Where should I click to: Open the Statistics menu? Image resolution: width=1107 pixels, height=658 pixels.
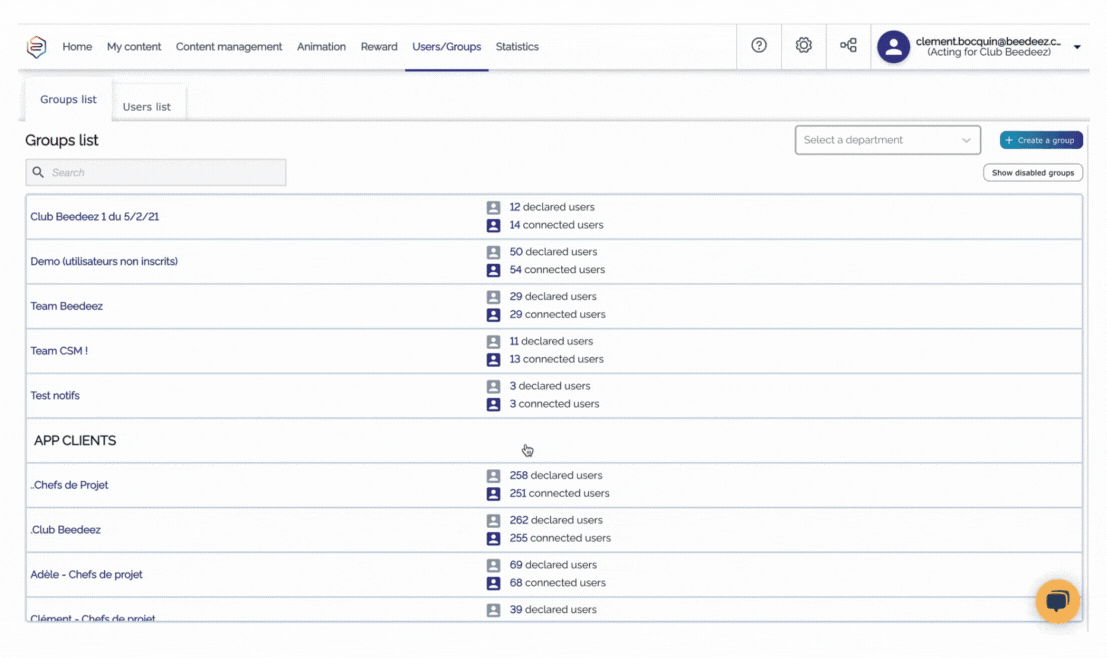pyautogui.click(x=517, y=47)
